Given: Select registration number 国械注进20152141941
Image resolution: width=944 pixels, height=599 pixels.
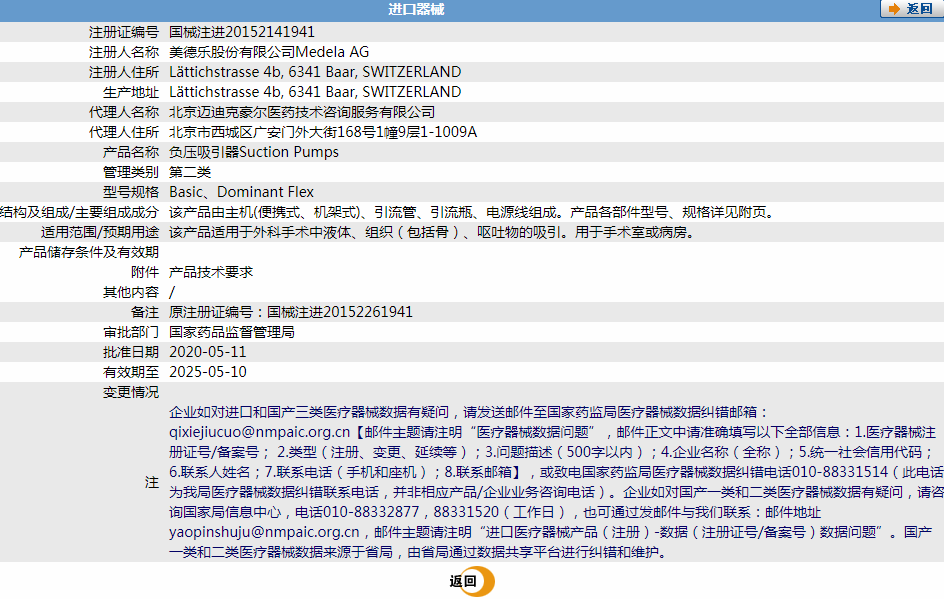Looking at the screenshot, I should tap(242, 32).
